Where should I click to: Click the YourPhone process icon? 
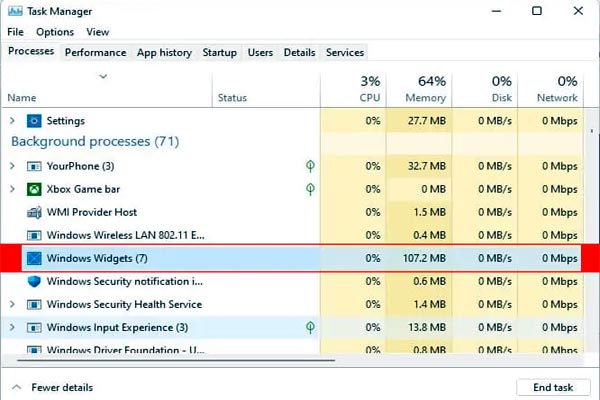coord(34,167)
